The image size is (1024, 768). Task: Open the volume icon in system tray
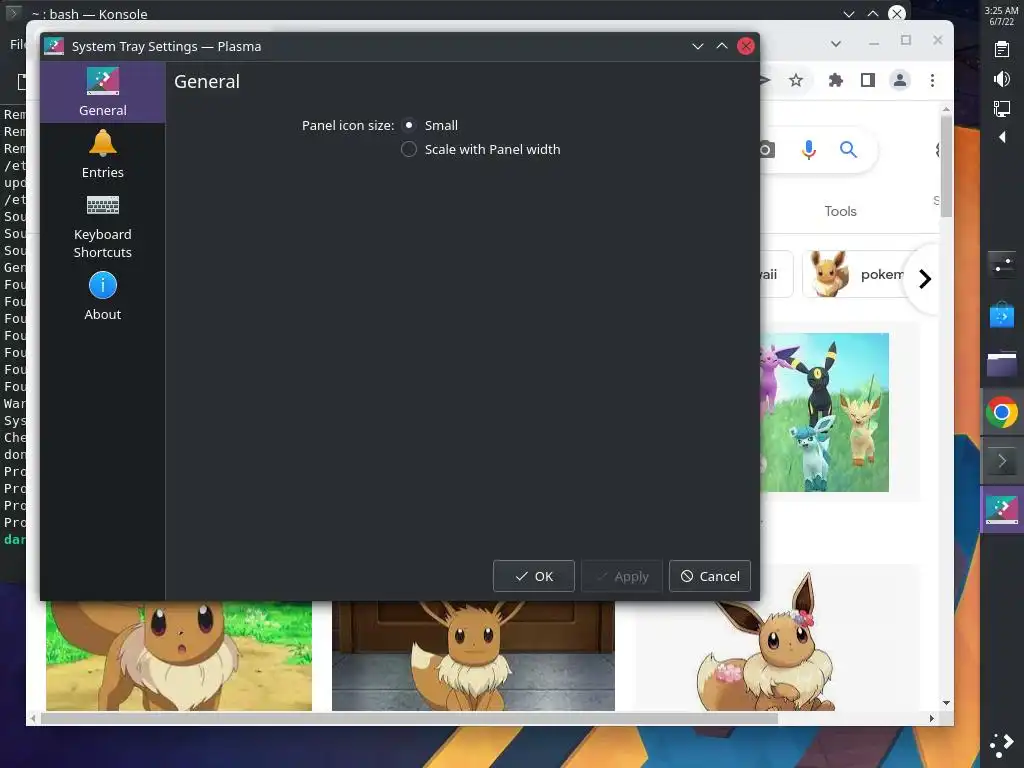(x=1001, y=79)
